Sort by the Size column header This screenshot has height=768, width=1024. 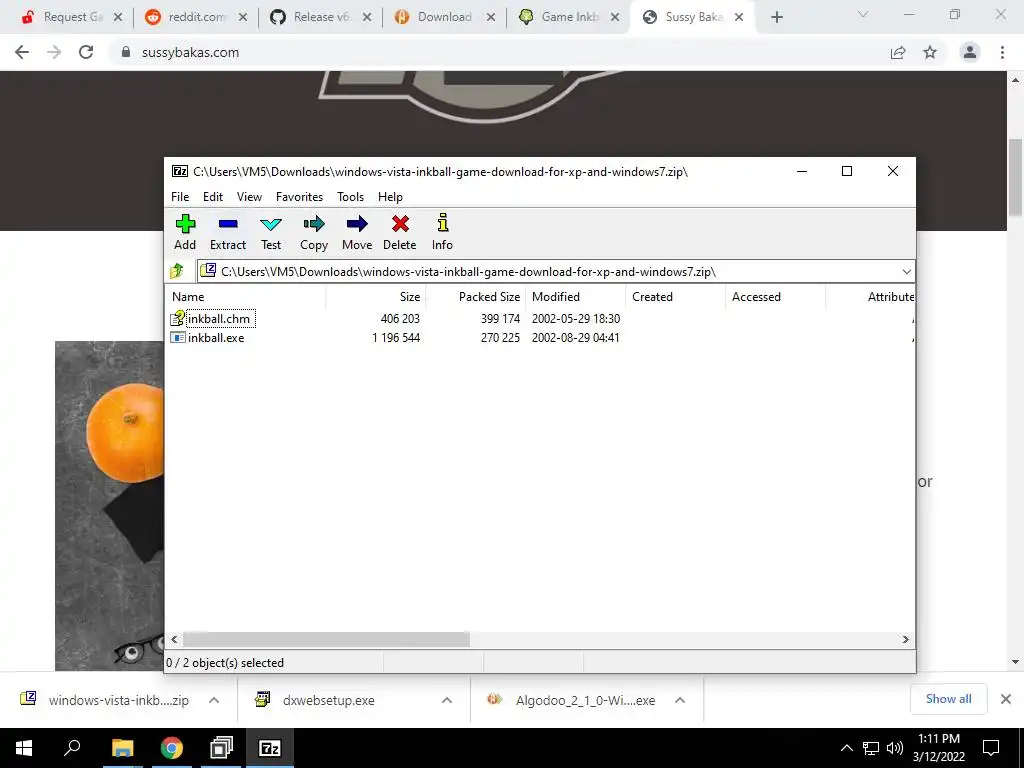[376, 296]
